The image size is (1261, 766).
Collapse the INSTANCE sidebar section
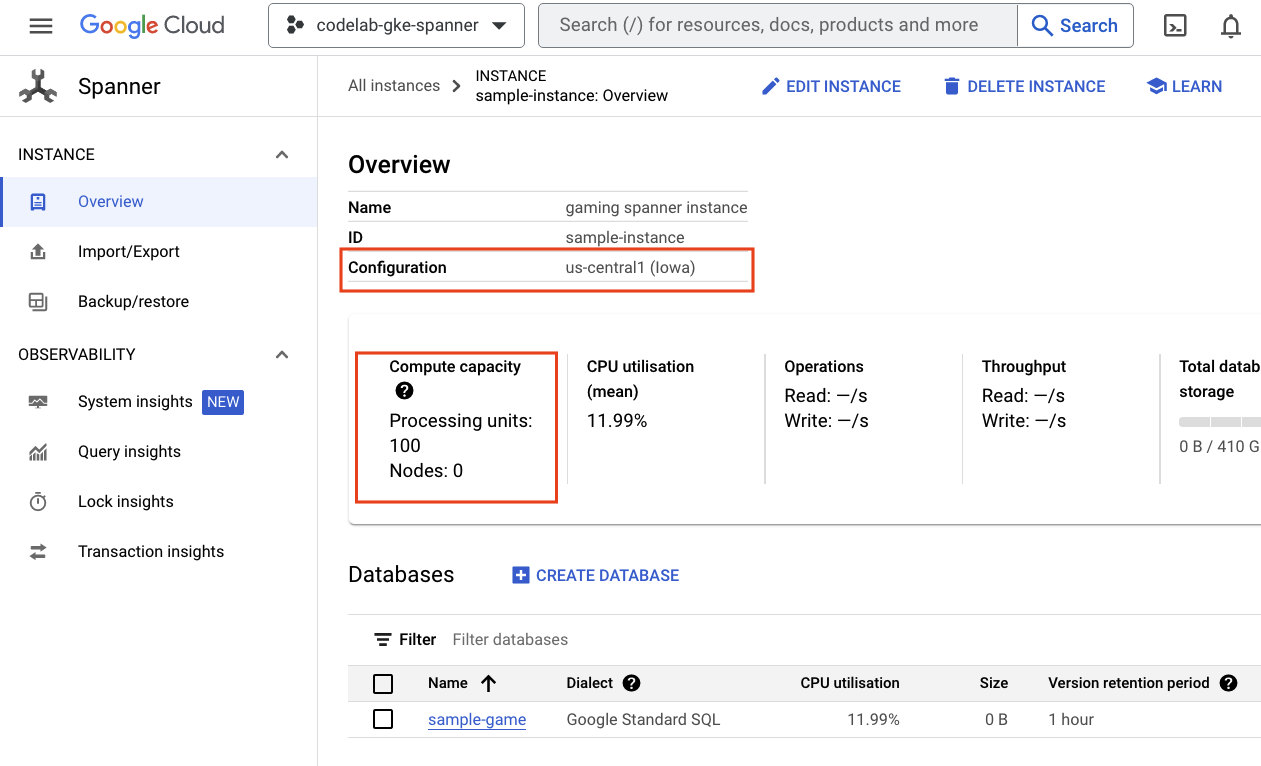point(282,155)
